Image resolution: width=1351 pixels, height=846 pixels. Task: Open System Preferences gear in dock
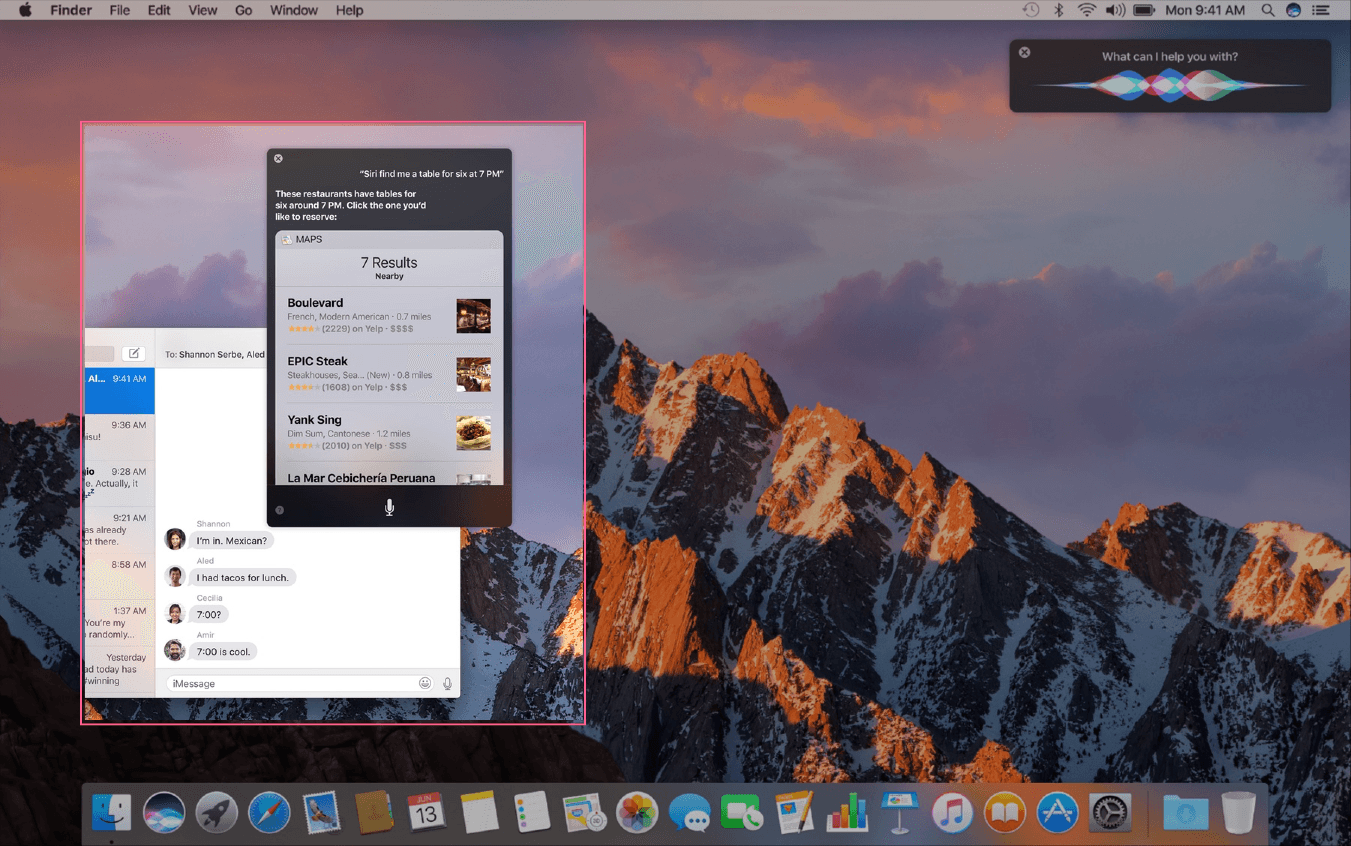[1109, 812]
